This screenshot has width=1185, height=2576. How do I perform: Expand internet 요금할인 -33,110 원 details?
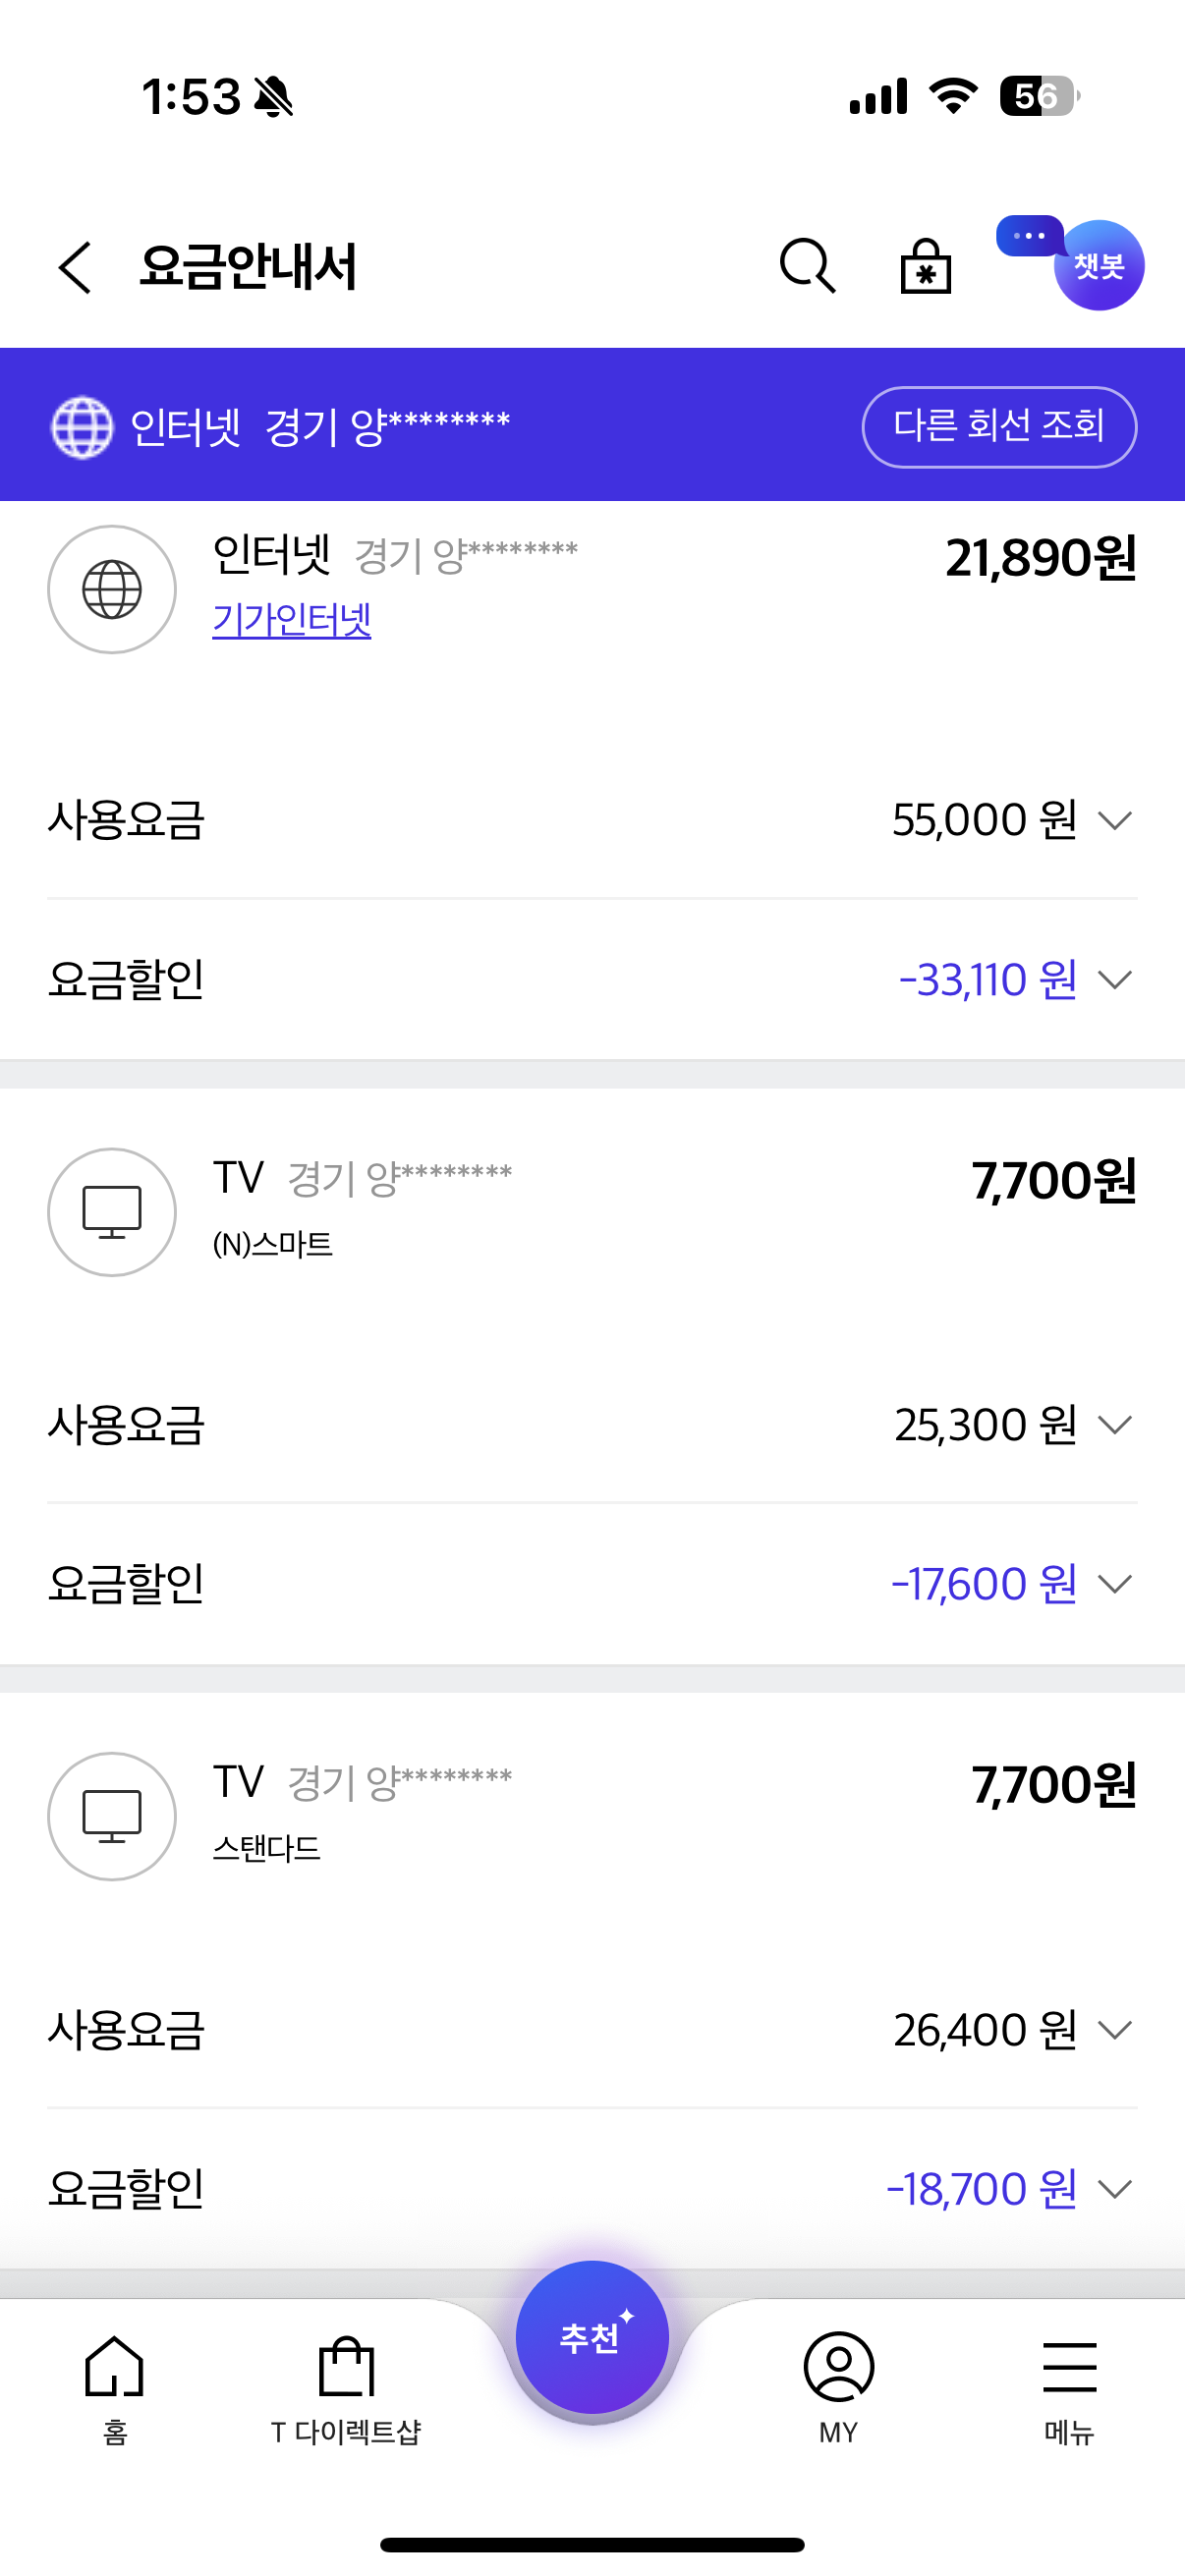1114,980
